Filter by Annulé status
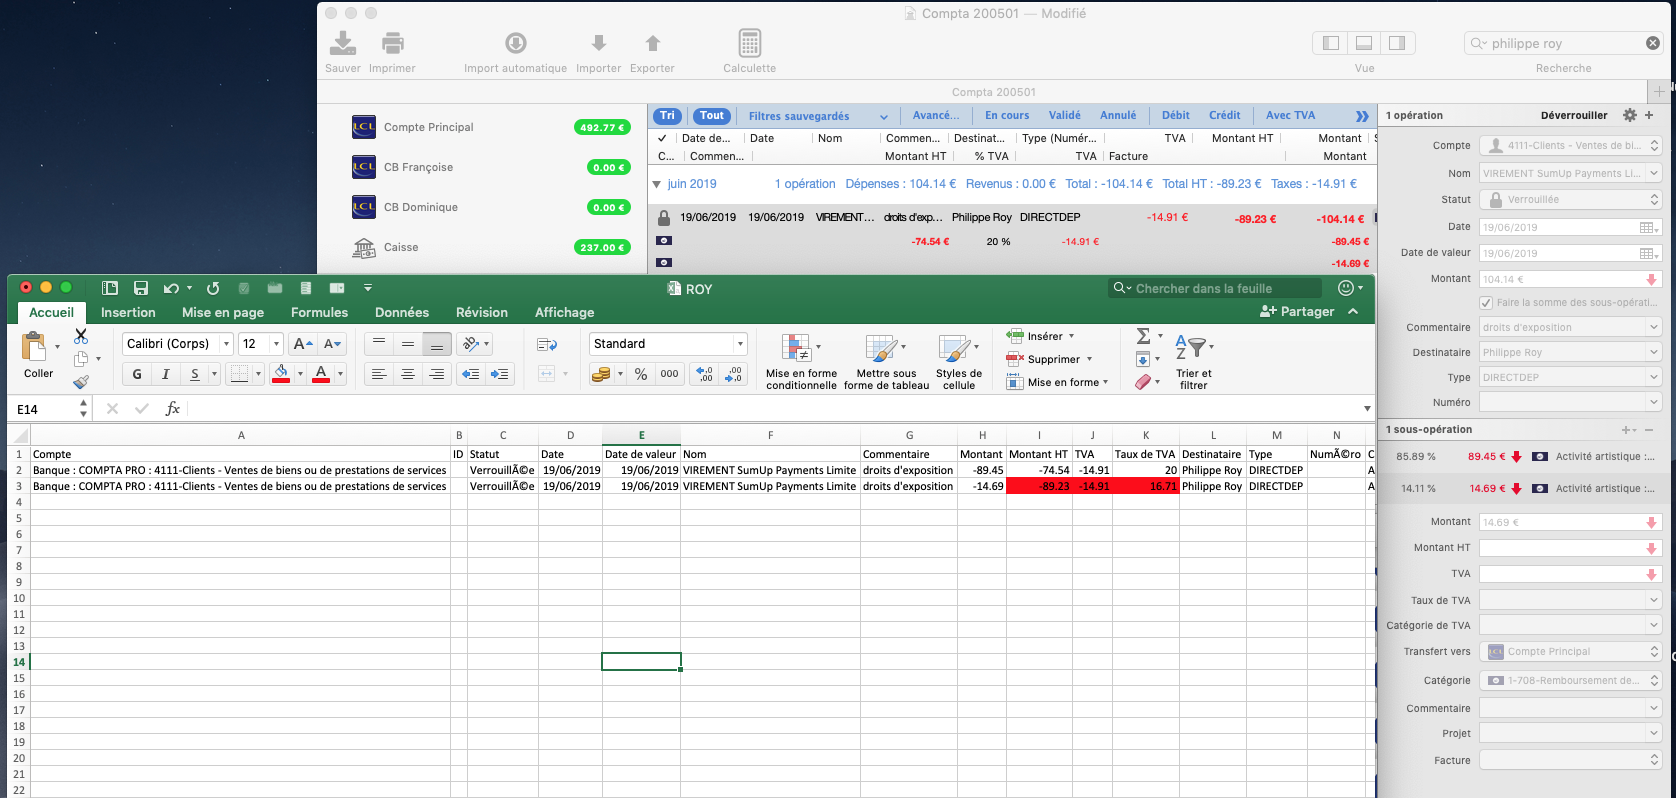The height and width of the screenshot is (798, 1676). click(1118, 116)
